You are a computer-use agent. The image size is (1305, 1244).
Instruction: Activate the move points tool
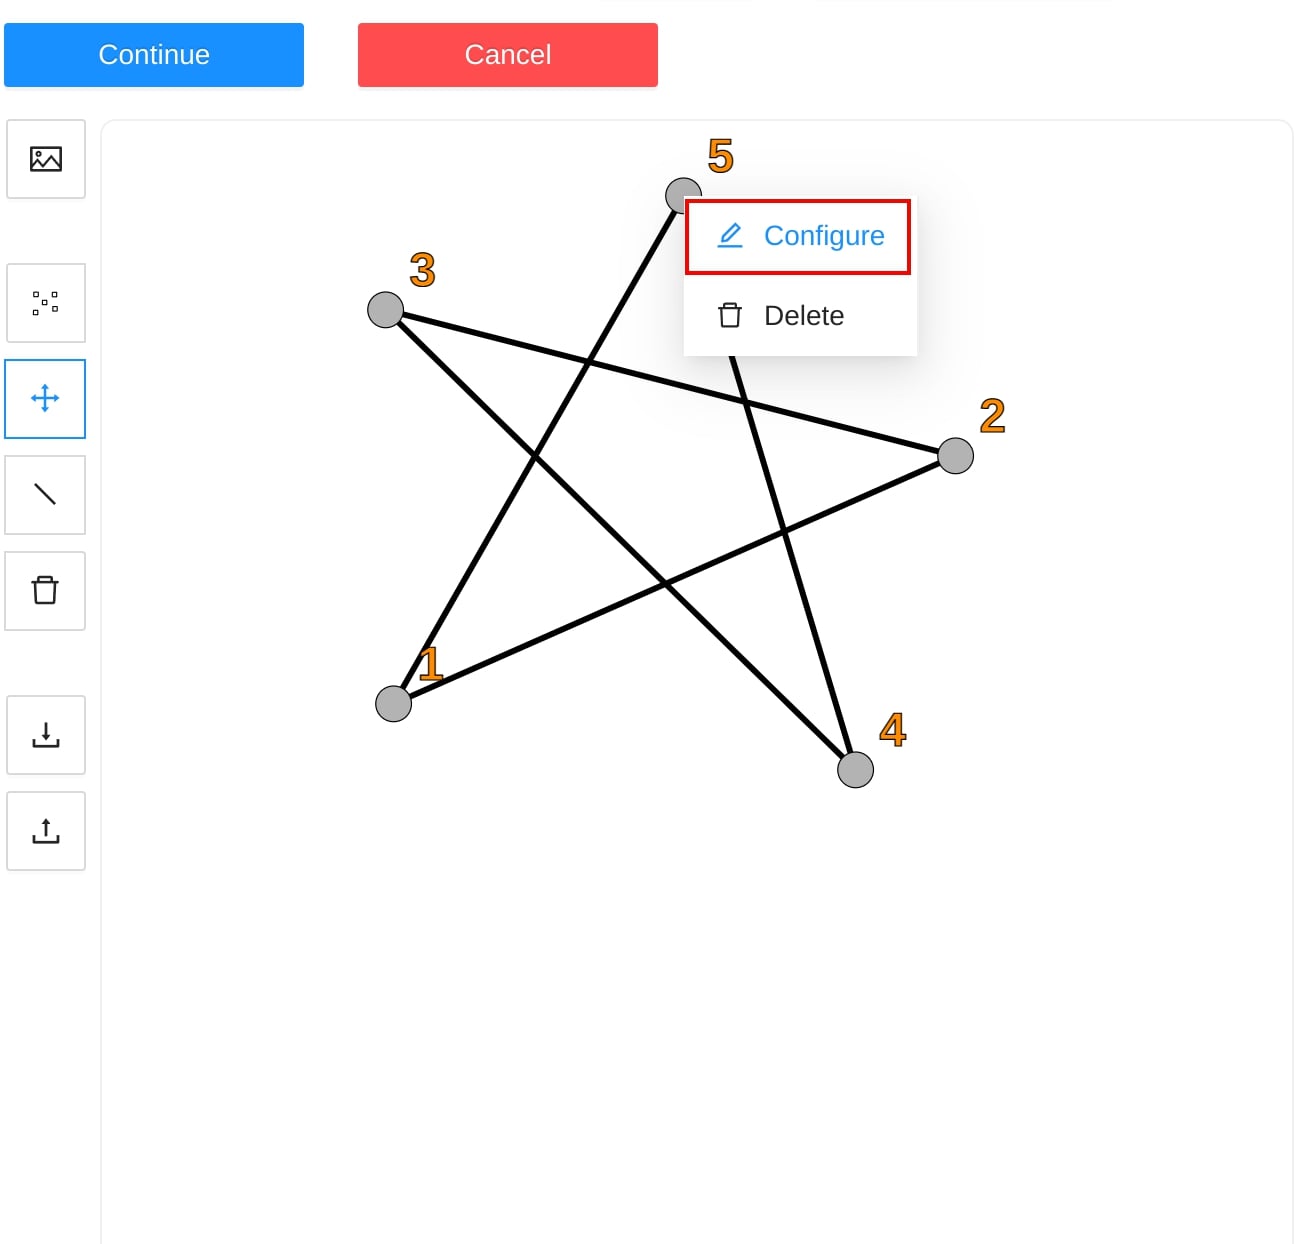pos(45,399)
